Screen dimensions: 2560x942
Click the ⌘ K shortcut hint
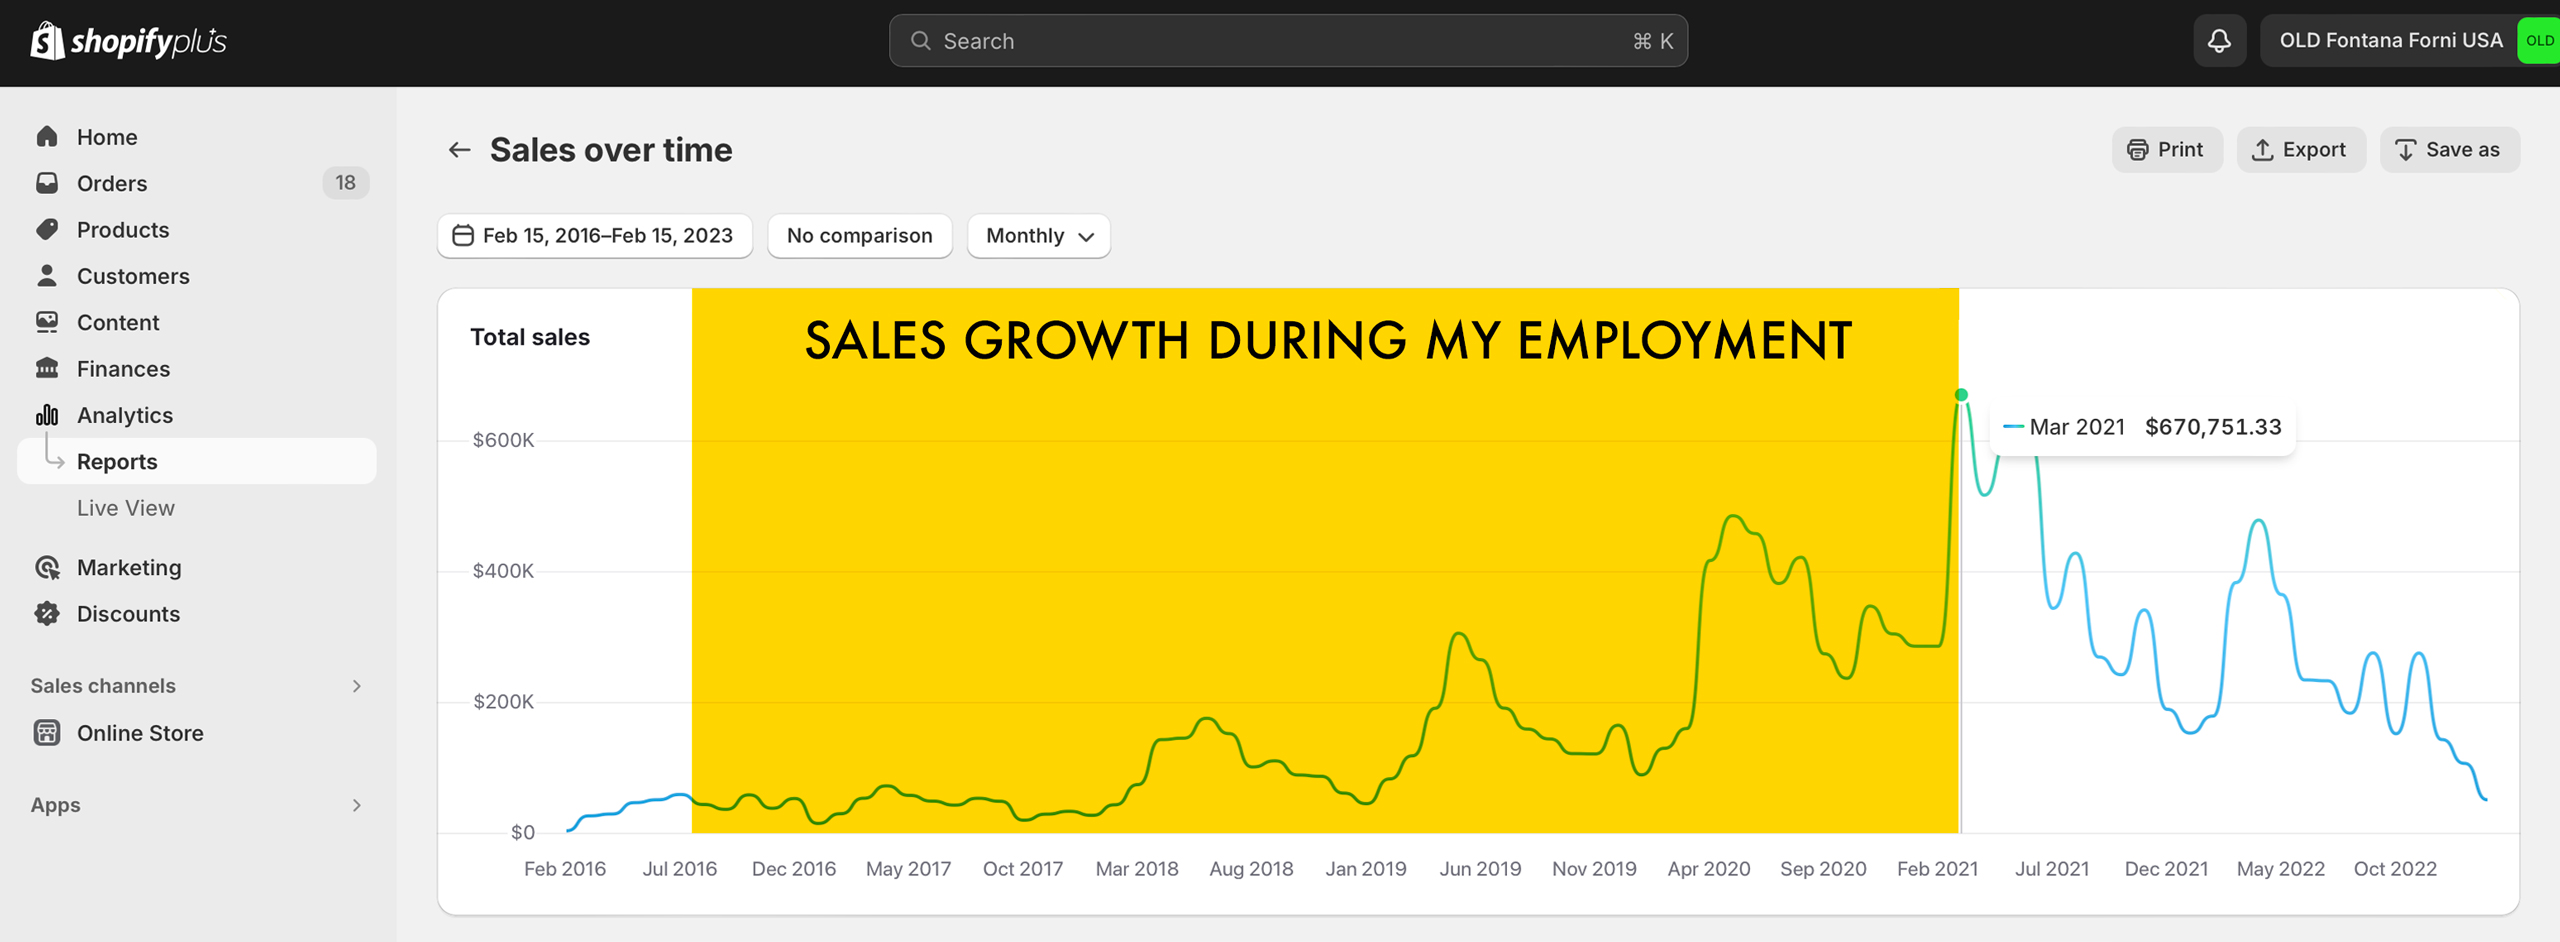(x=1653, y=41)
